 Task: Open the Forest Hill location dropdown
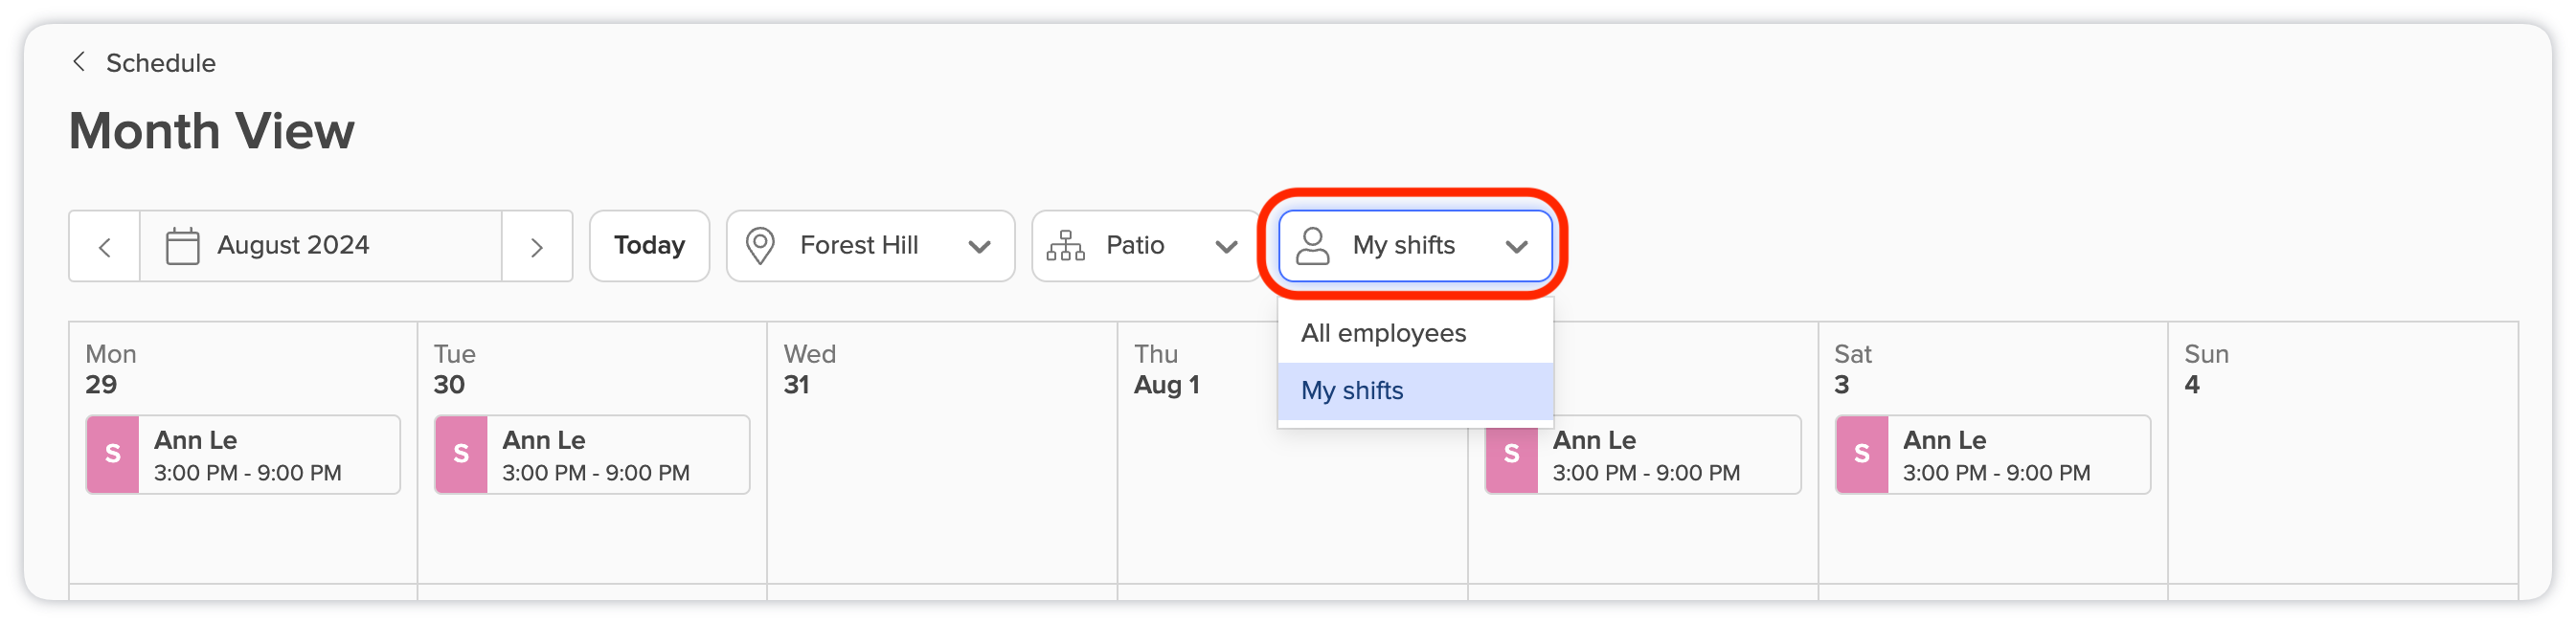point(870,246)
